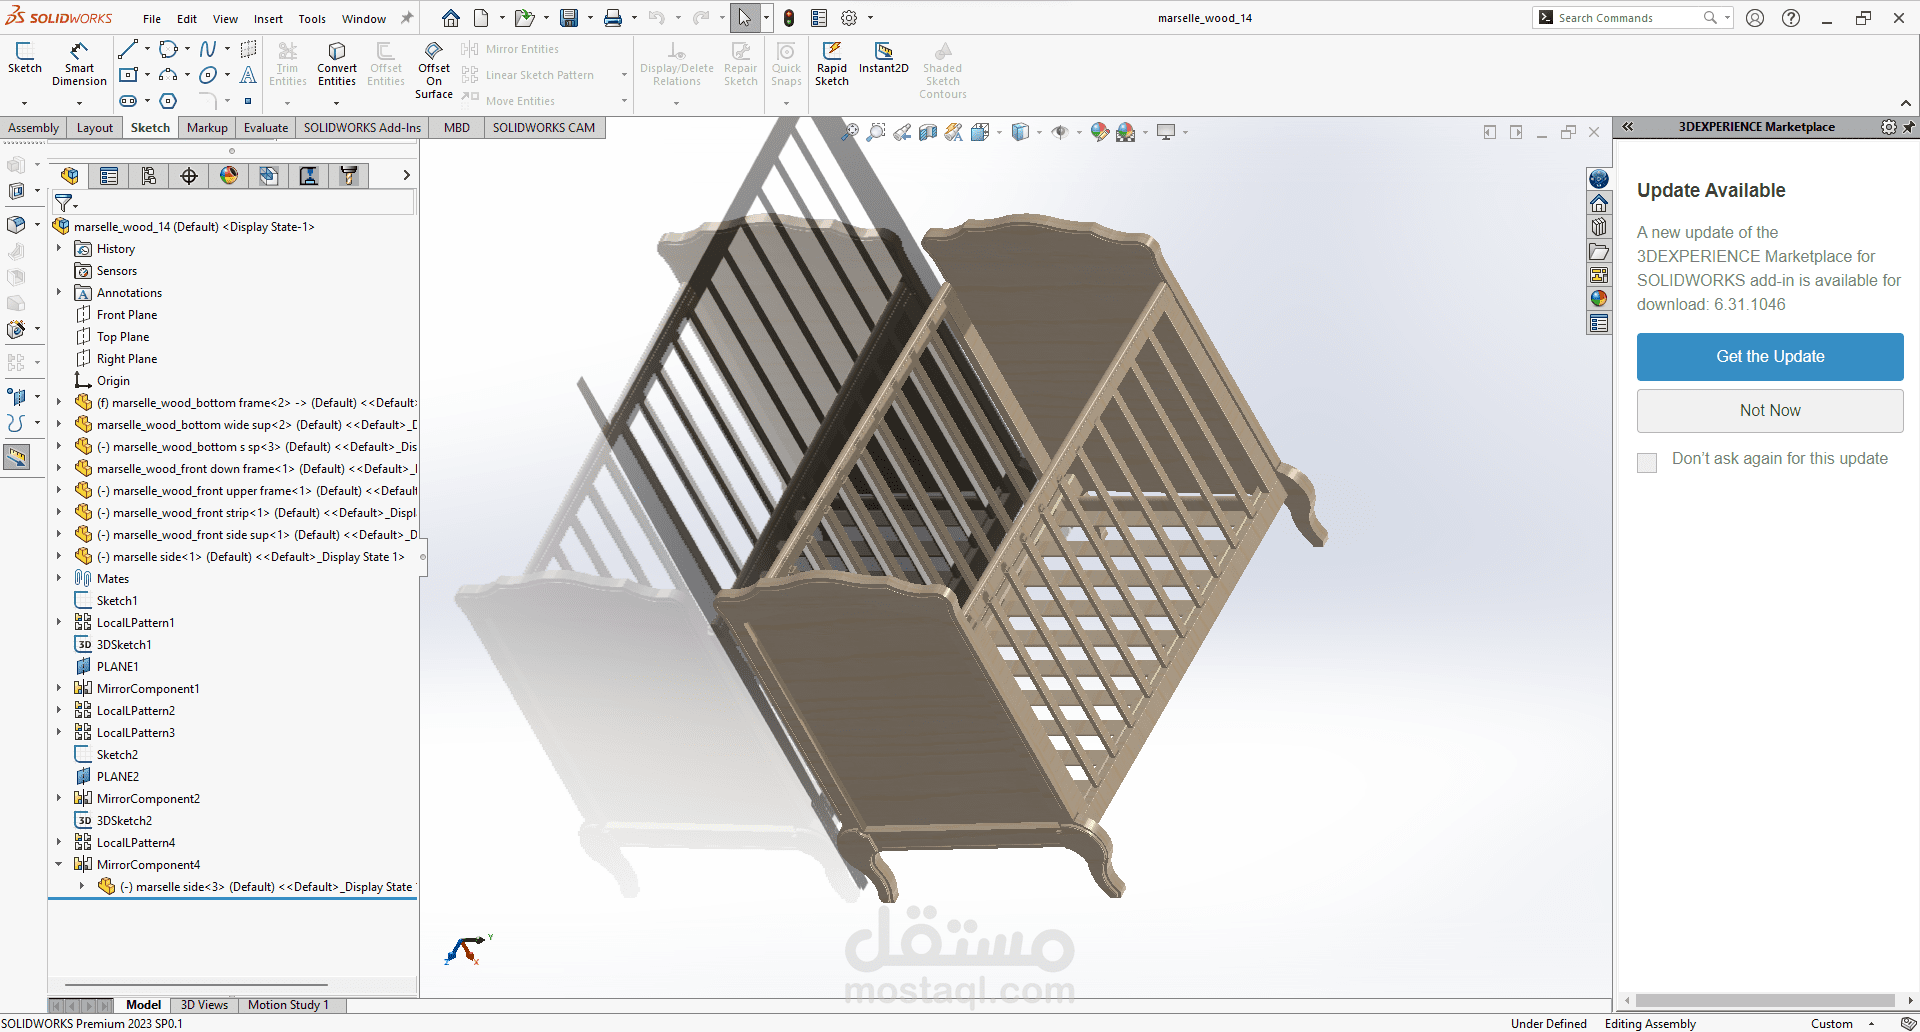Expand the Annotations tree node
Image resolution: width=1920 pixels, height=1032 pixels.
59,293
